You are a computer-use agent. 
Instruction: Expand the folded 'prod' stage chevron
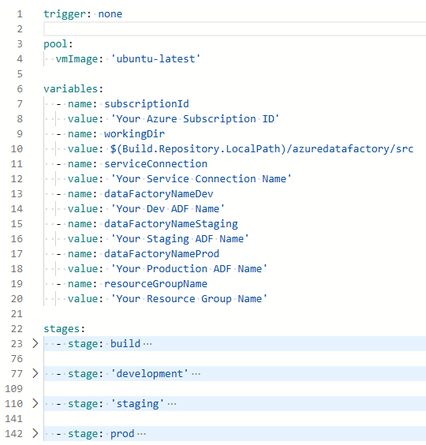coord(35,433)
